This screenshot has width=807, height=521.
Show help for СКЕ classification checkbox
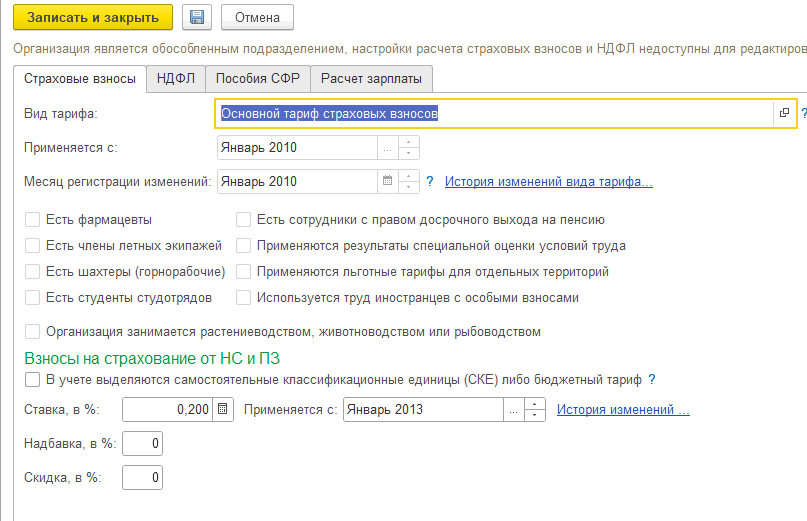(652, 379)
